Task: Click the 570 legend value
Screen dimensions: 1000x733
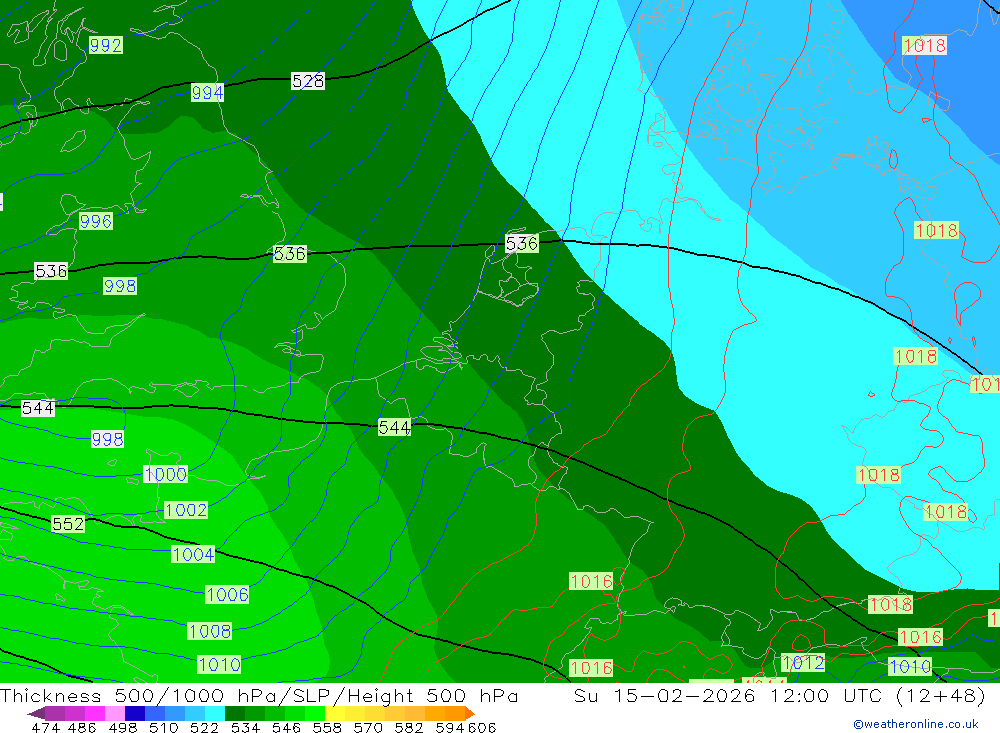Action: 367,727
